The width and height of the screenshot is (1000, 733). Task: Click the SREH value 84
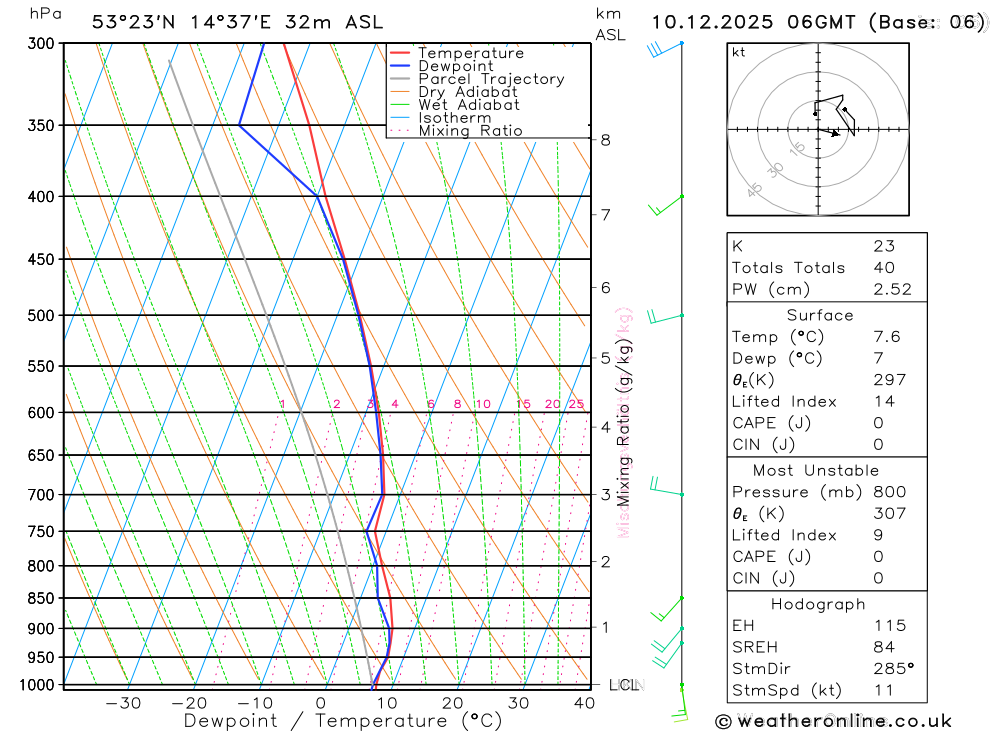click(x=884, y=648)
